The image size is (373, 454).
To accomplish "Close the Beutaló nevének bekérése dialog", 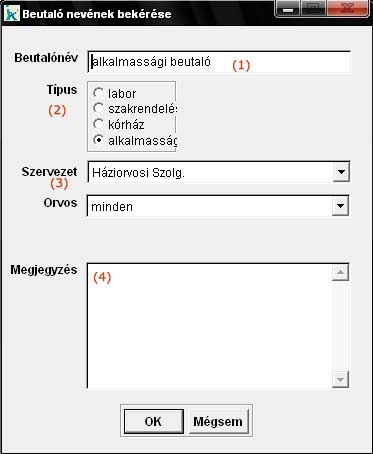I will point(348,8).
